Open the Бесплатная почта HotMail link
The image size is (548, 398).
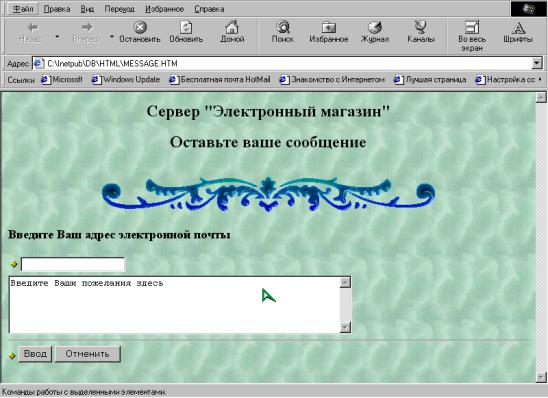(x=220, y=80)
